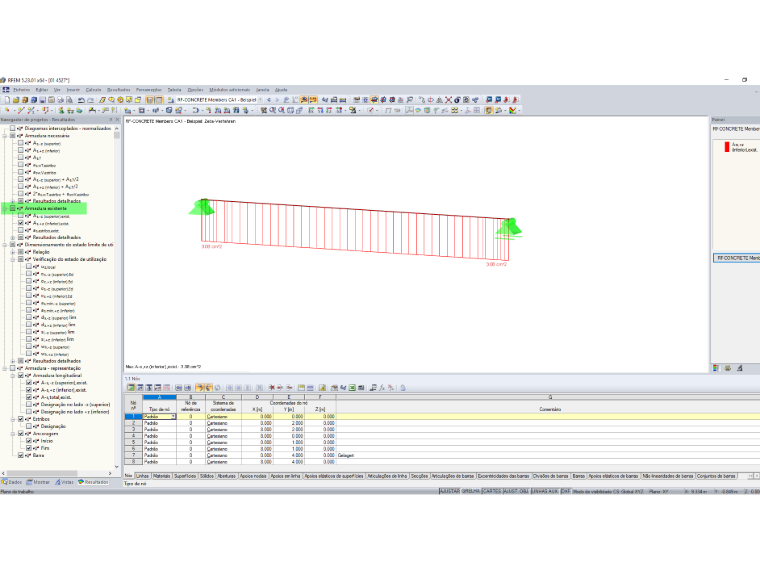Screen dimensions: 760x570
Task: Enable the As,-z (superior) checkbox under Armadura necessária
Action: [x=21, y=143]
